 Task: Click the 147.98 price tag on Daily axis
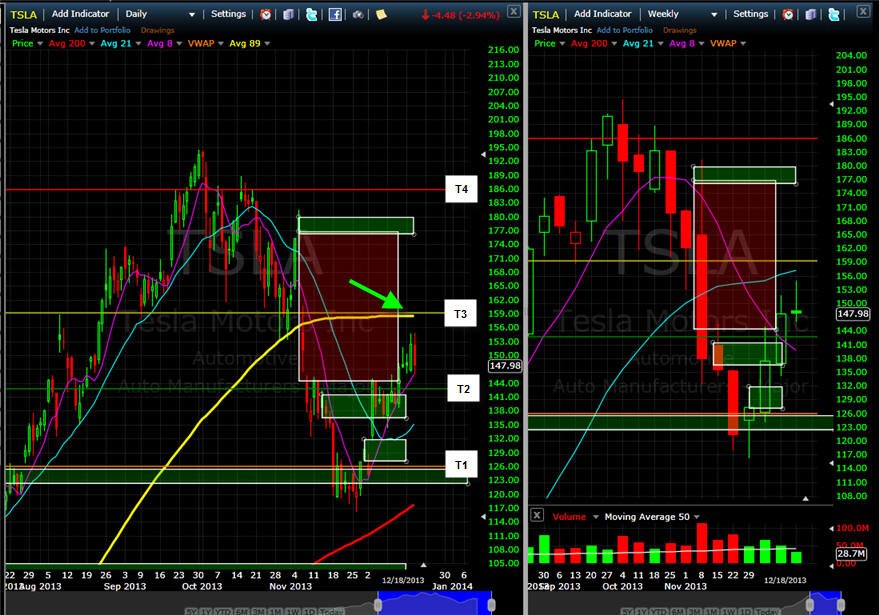click(x=505, y=366)
